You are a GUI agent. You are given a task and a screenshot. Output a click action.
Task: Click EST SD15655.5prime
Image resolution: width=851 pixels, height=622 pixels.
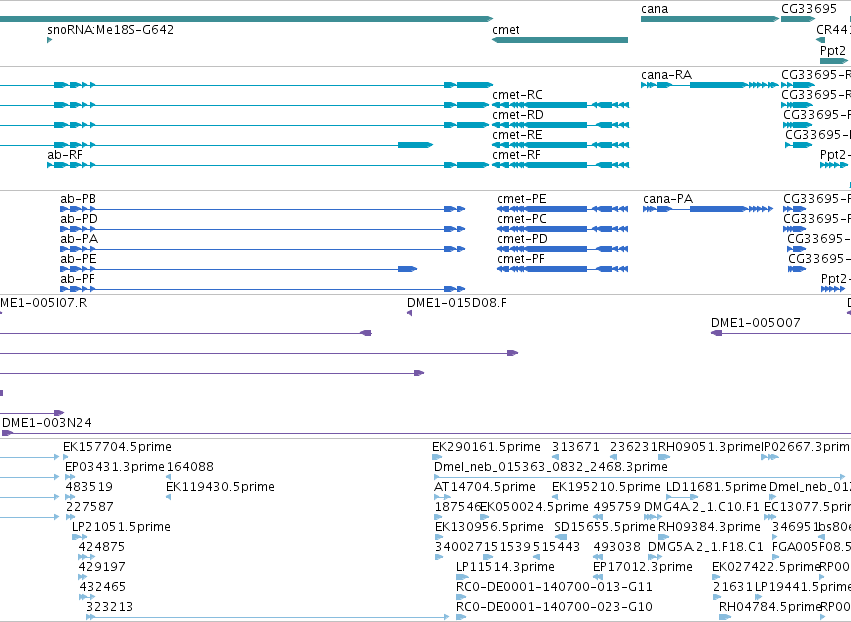[x=605, y=527]
